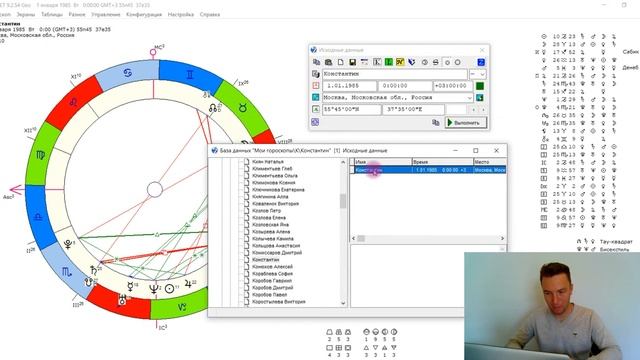Click the camera snapshot icon in Исходные данные toolbar
The image size is (640, 360).
(x=328, y=62)
